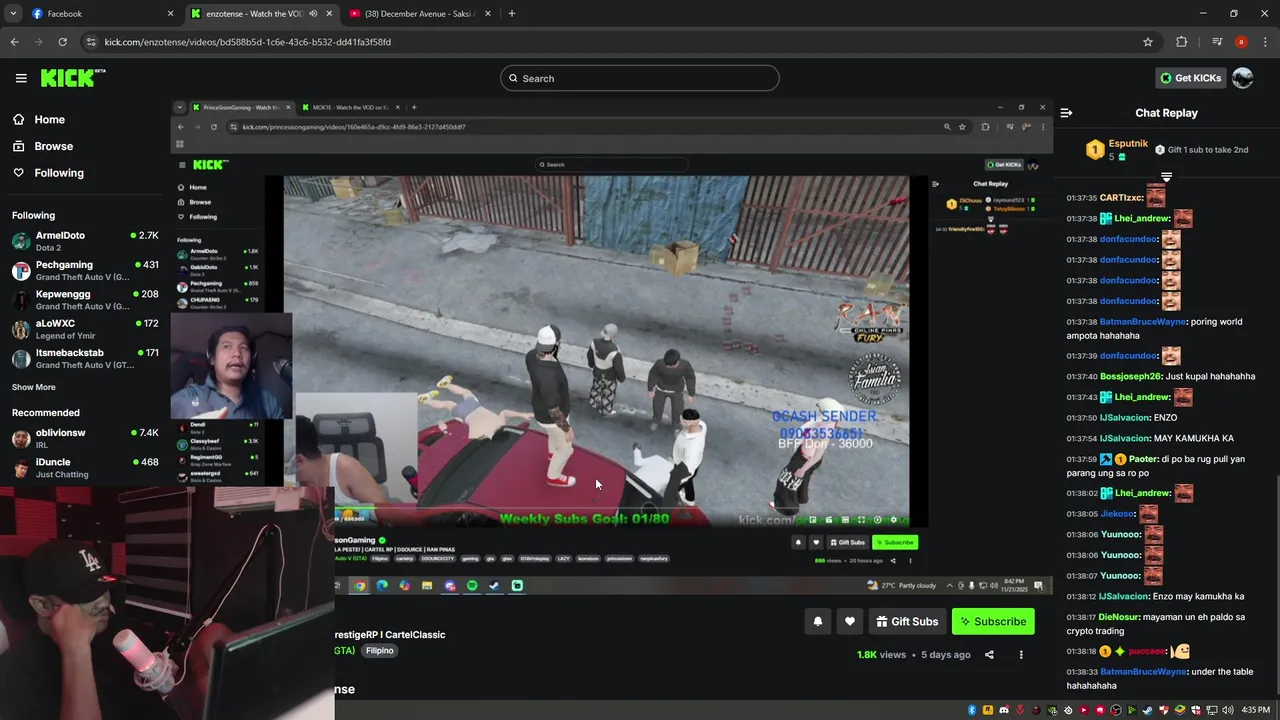Open the Kick hamburger sidebar menu

point(21,78)
